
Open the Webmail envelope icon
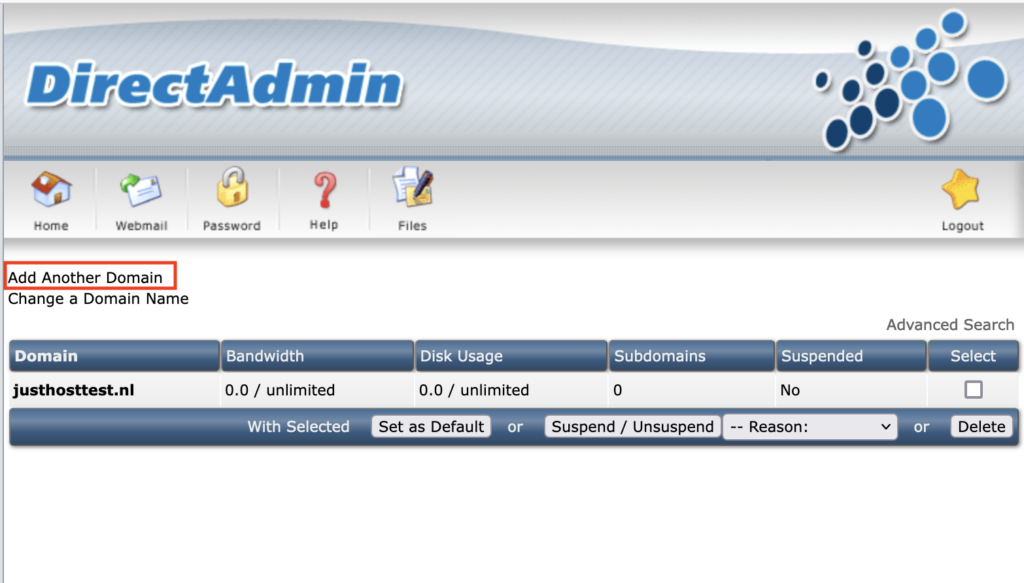[x=140, y=190]
